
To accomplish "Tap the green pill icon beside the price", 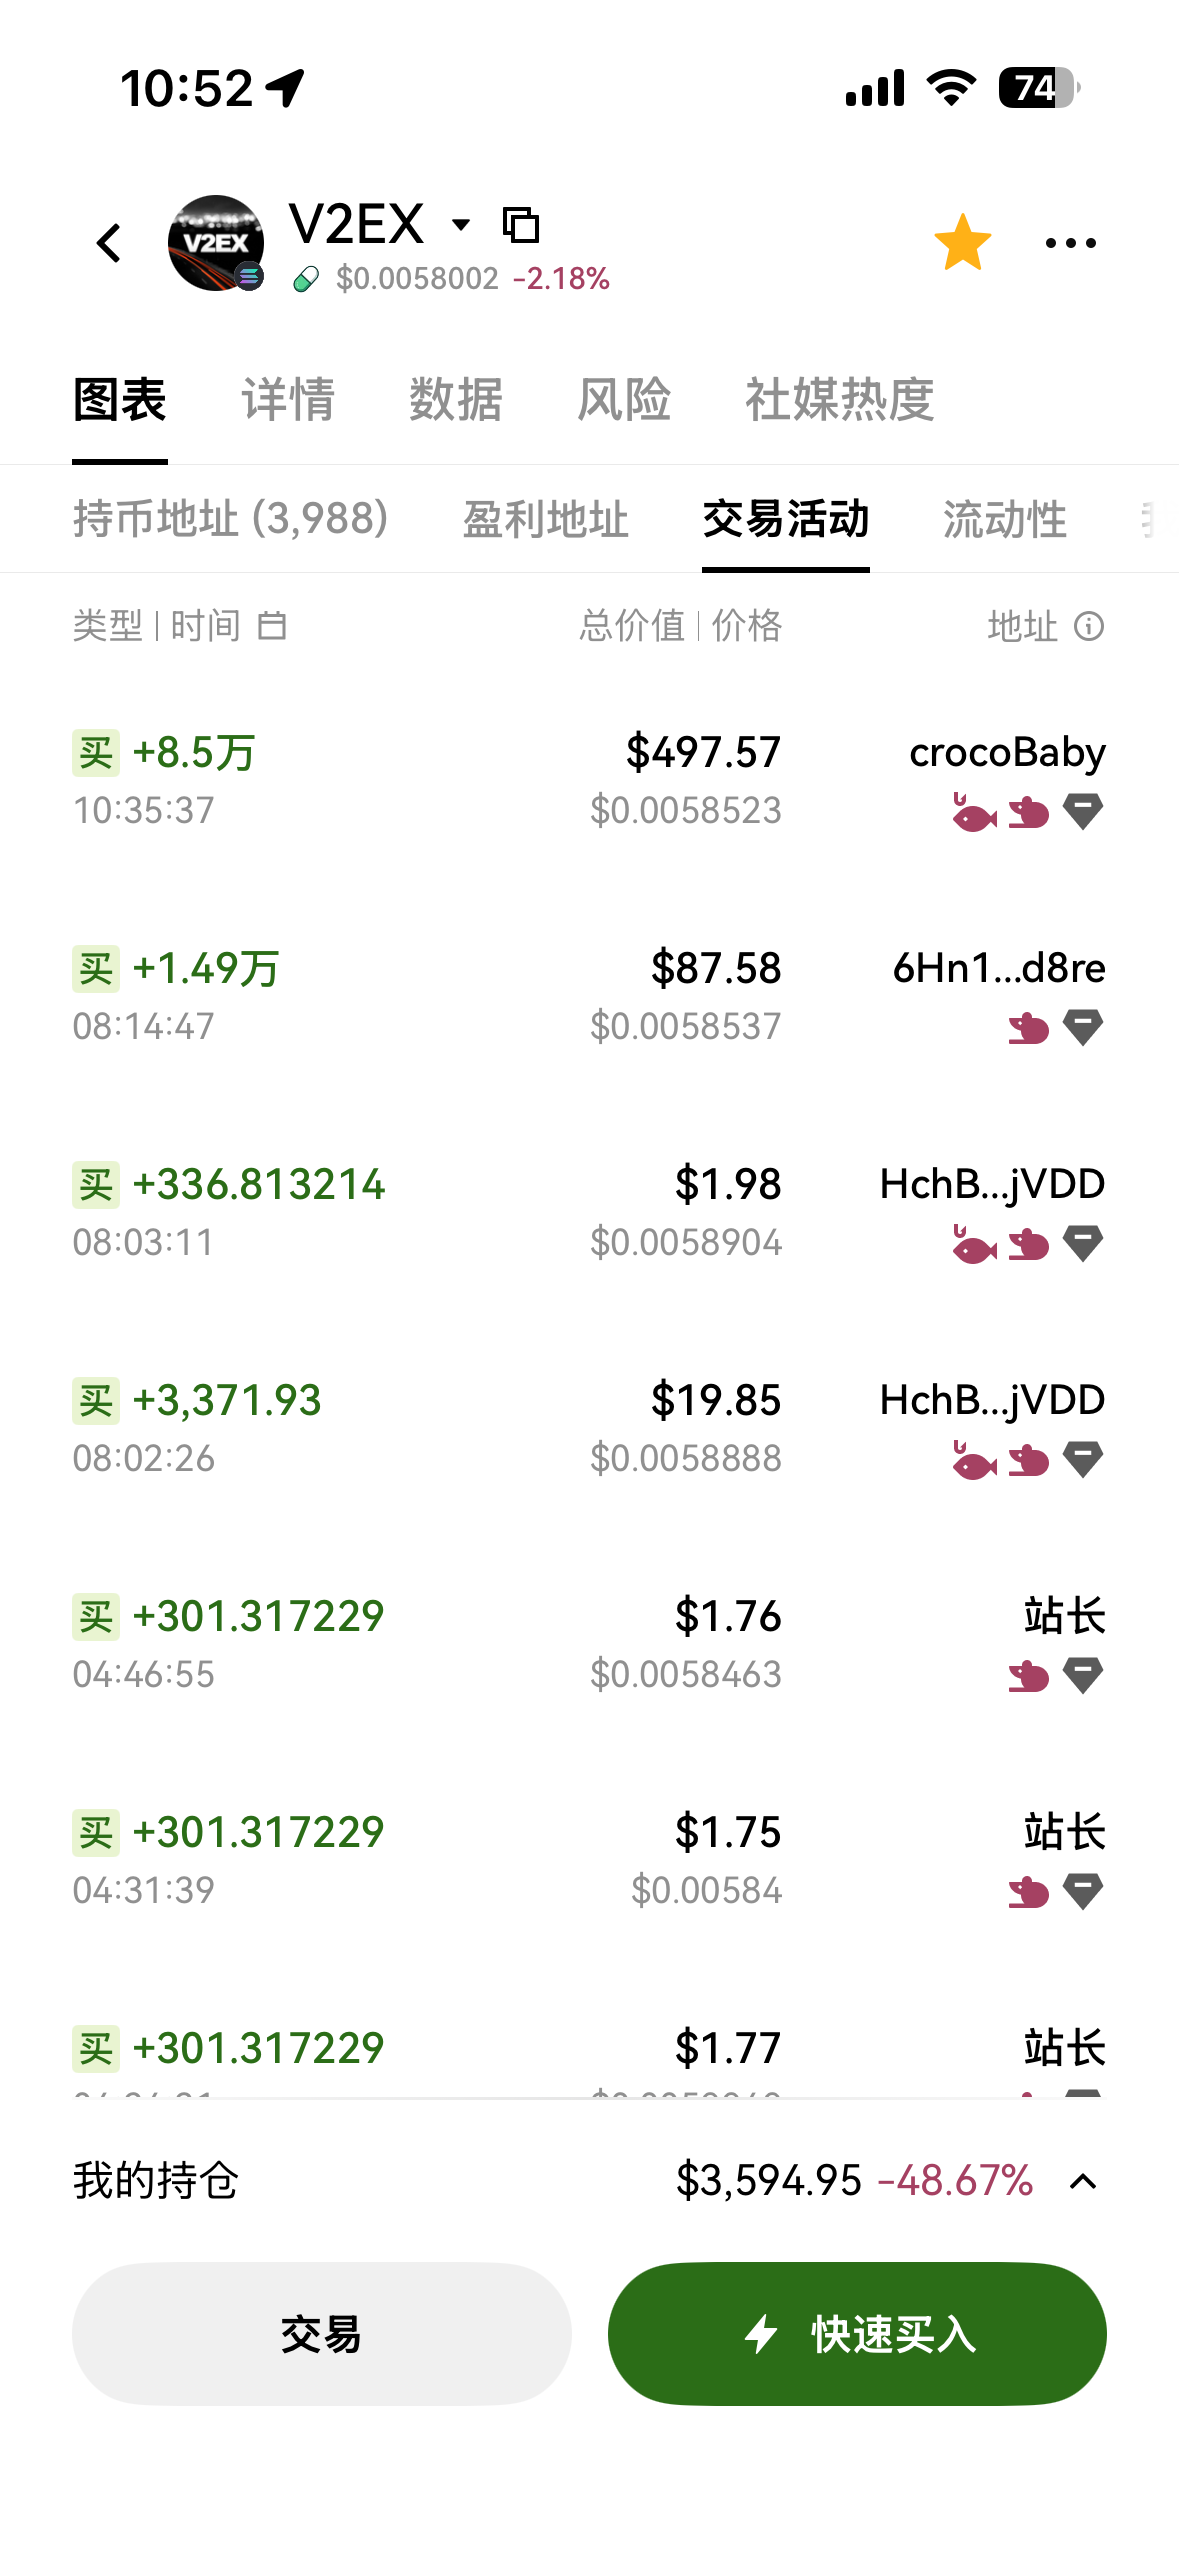I will (x=306, y=279).
